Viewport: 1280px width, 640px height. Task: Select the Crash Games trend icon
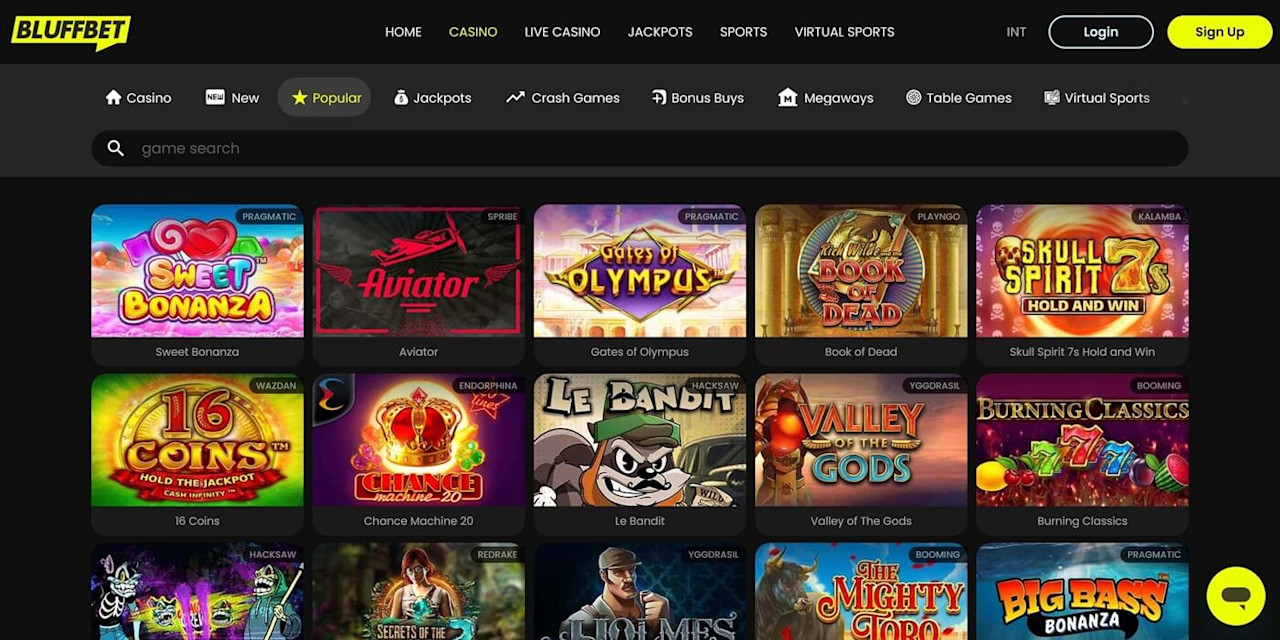(515, 97)
